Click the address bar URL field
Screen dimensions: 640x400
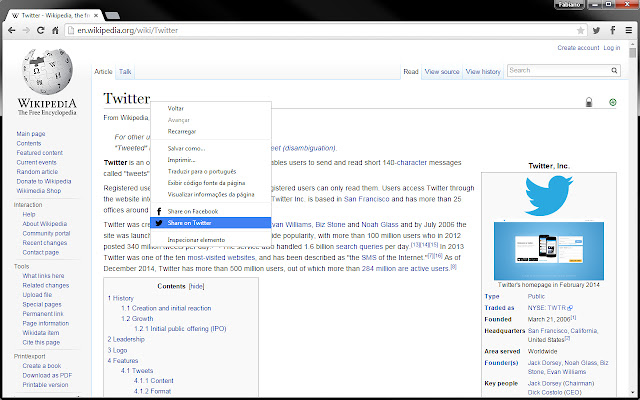[324, 31]
